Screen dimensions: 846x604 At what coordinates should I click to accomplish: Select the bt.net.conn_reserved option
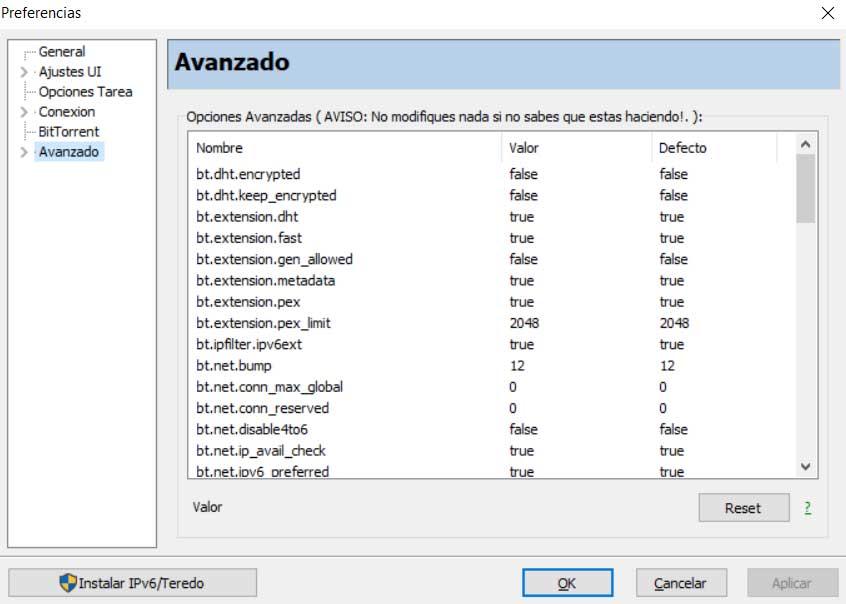pyautogui.click(x=492, y=408)
